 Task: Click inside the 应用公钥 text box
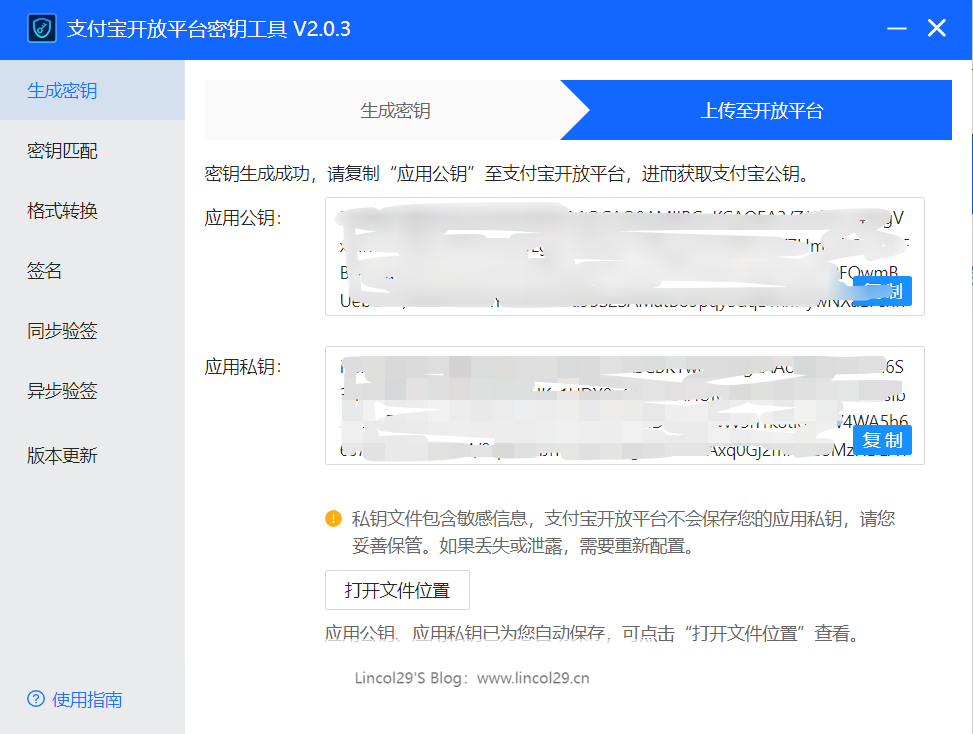[x=600, y=255]
